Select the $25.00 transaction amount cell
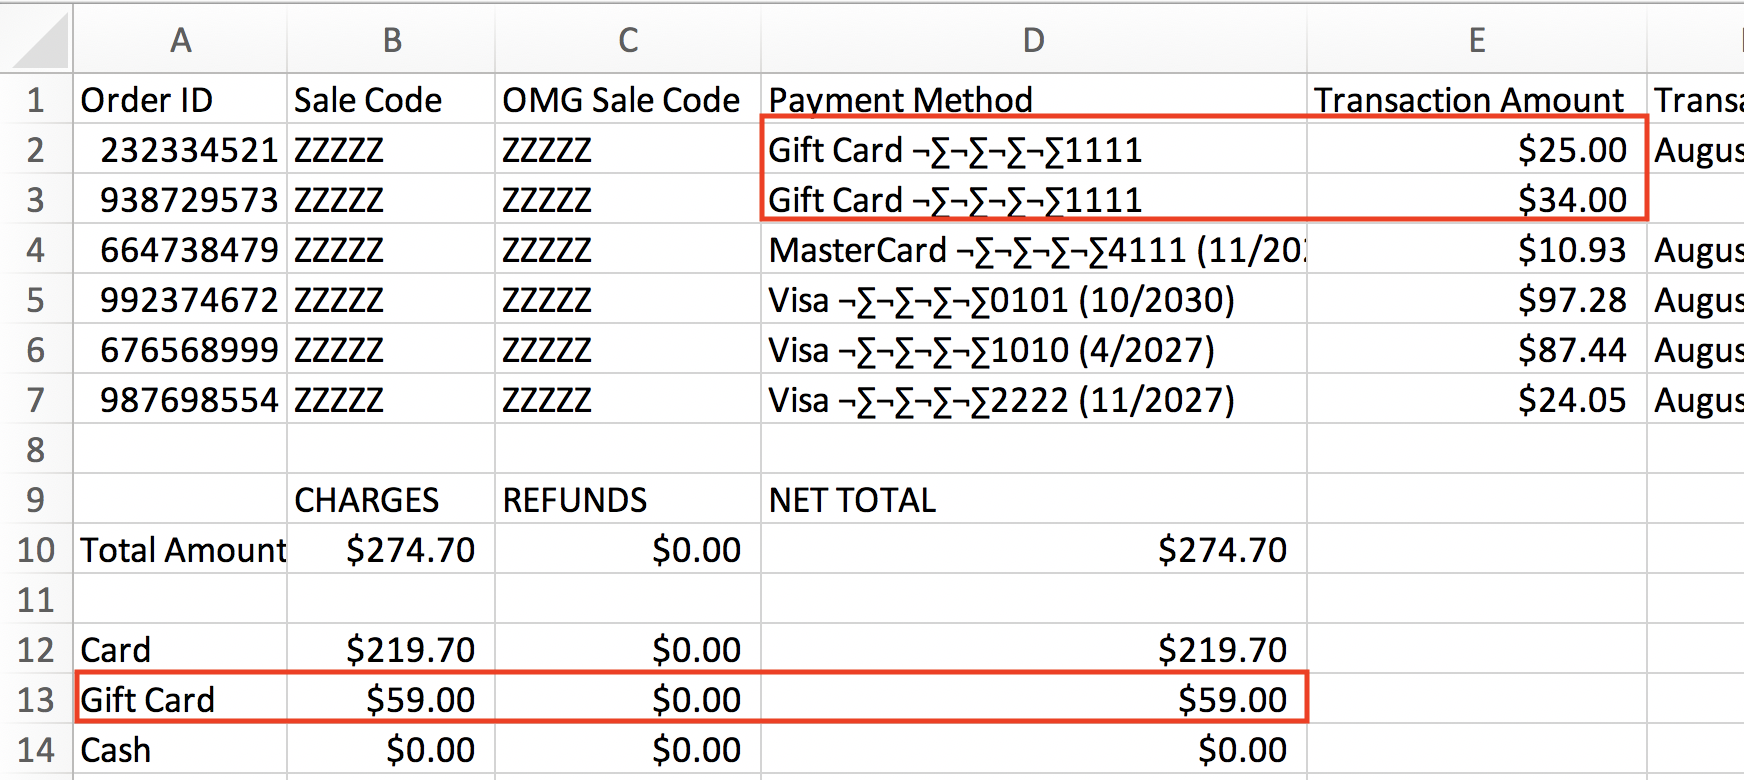 [1477, 149]
